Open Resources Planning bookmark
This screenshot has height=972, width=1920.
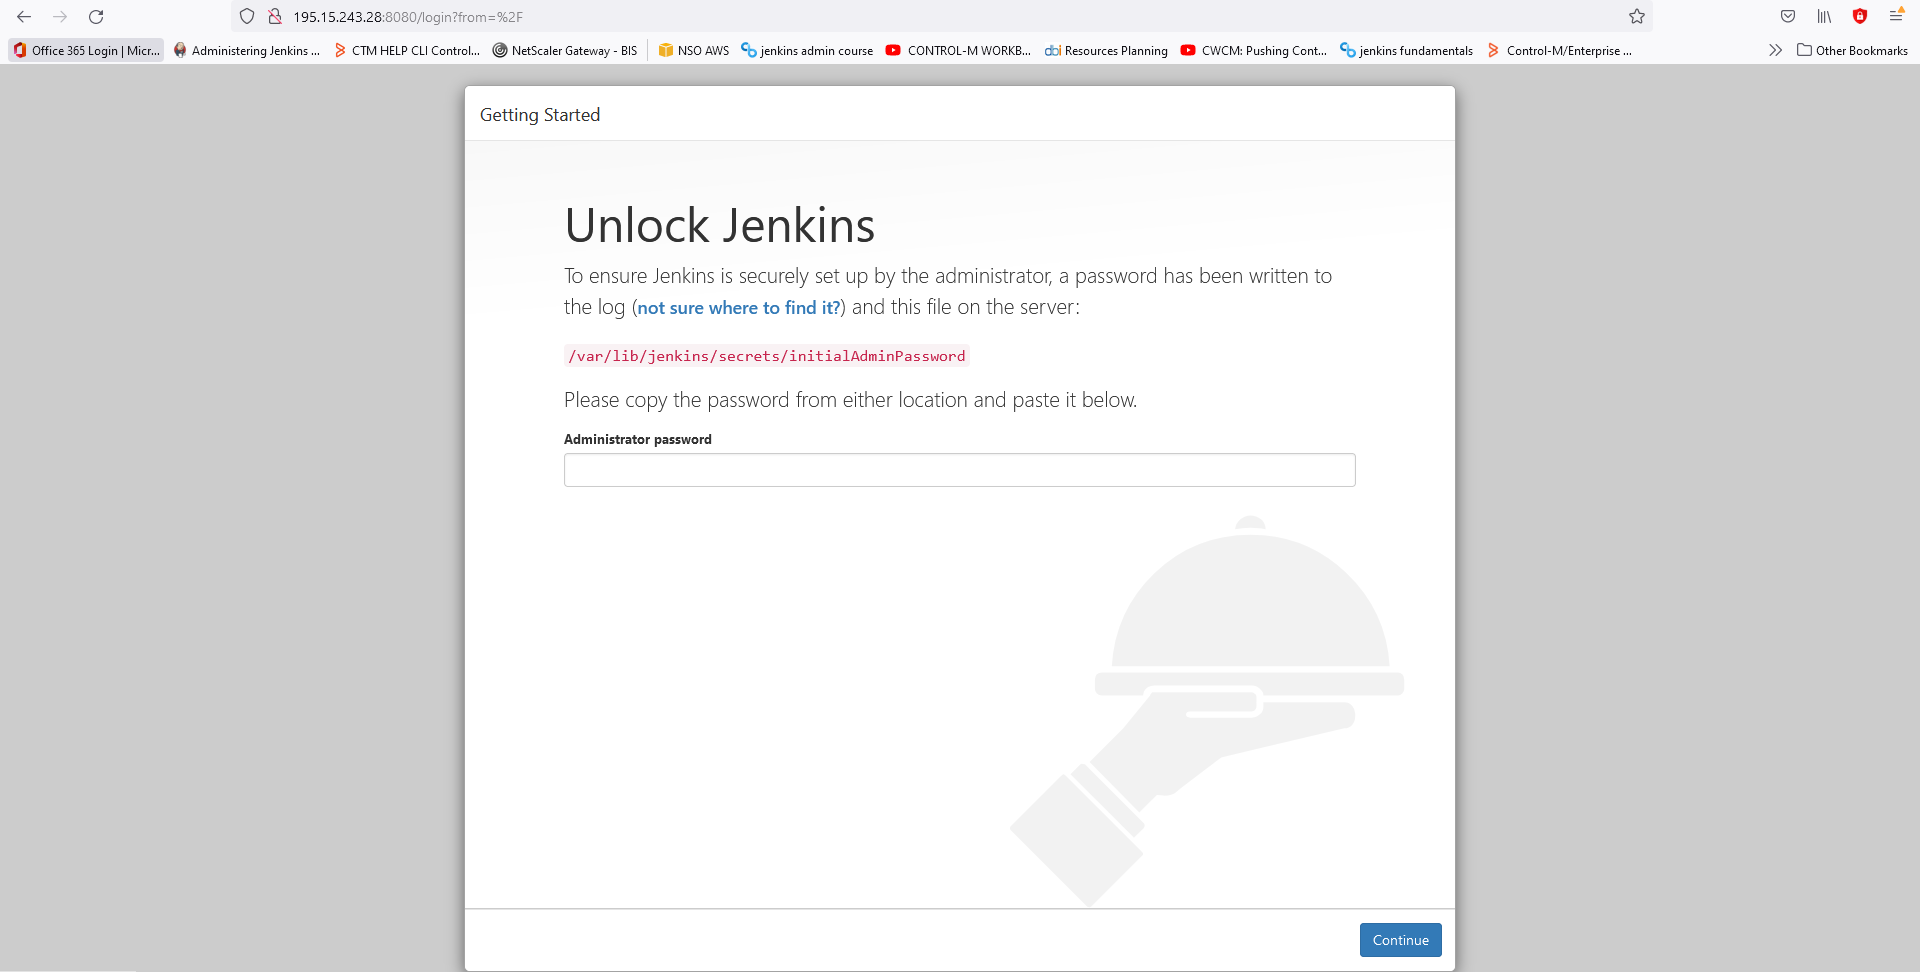point(1106,50)
